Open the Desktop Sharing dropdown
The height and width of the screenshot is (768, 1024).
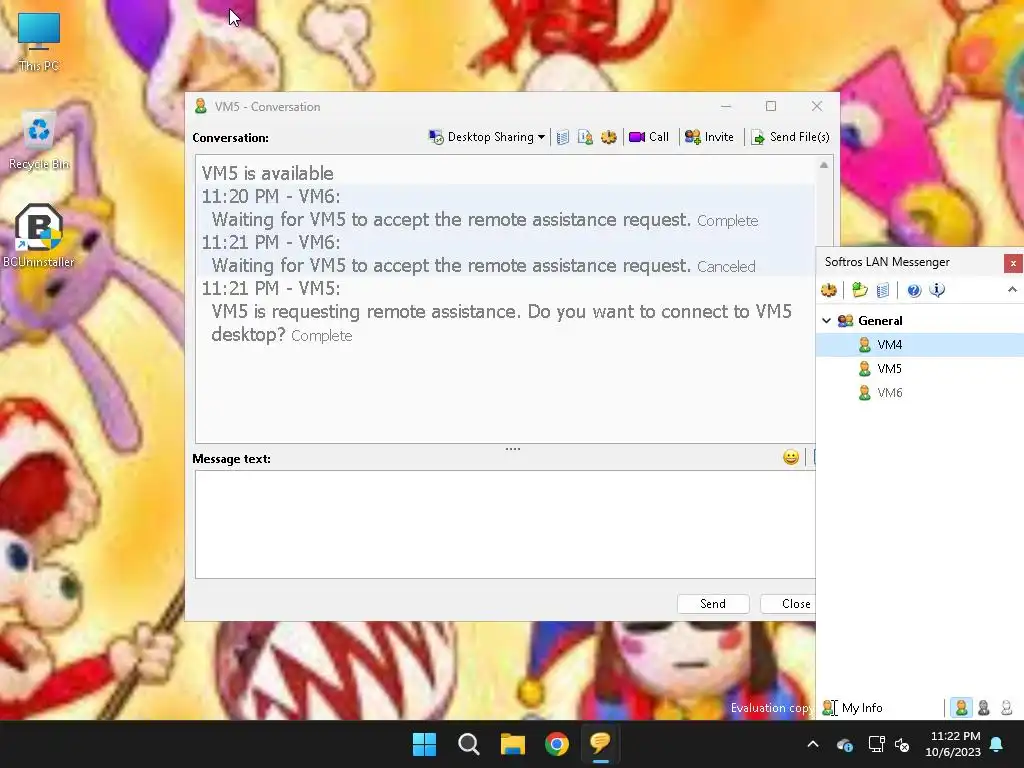click(x=487, y=137)
